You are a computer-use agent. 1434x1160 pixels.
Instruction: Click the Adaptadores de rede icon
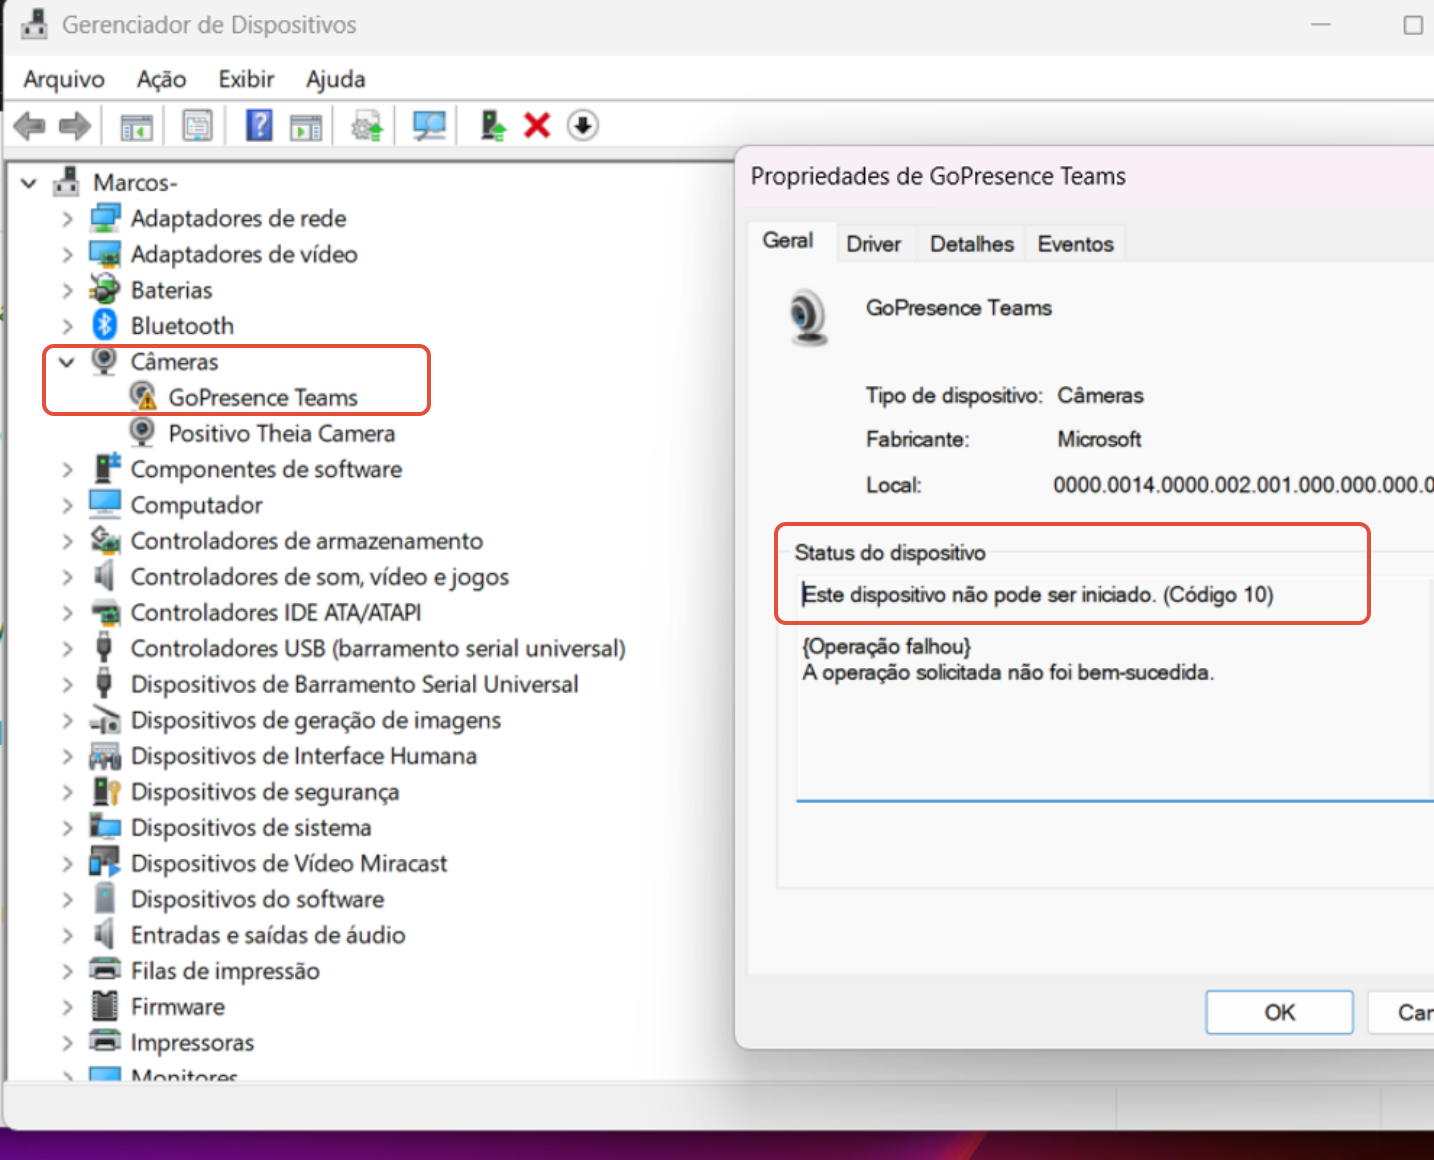[104, 217]
